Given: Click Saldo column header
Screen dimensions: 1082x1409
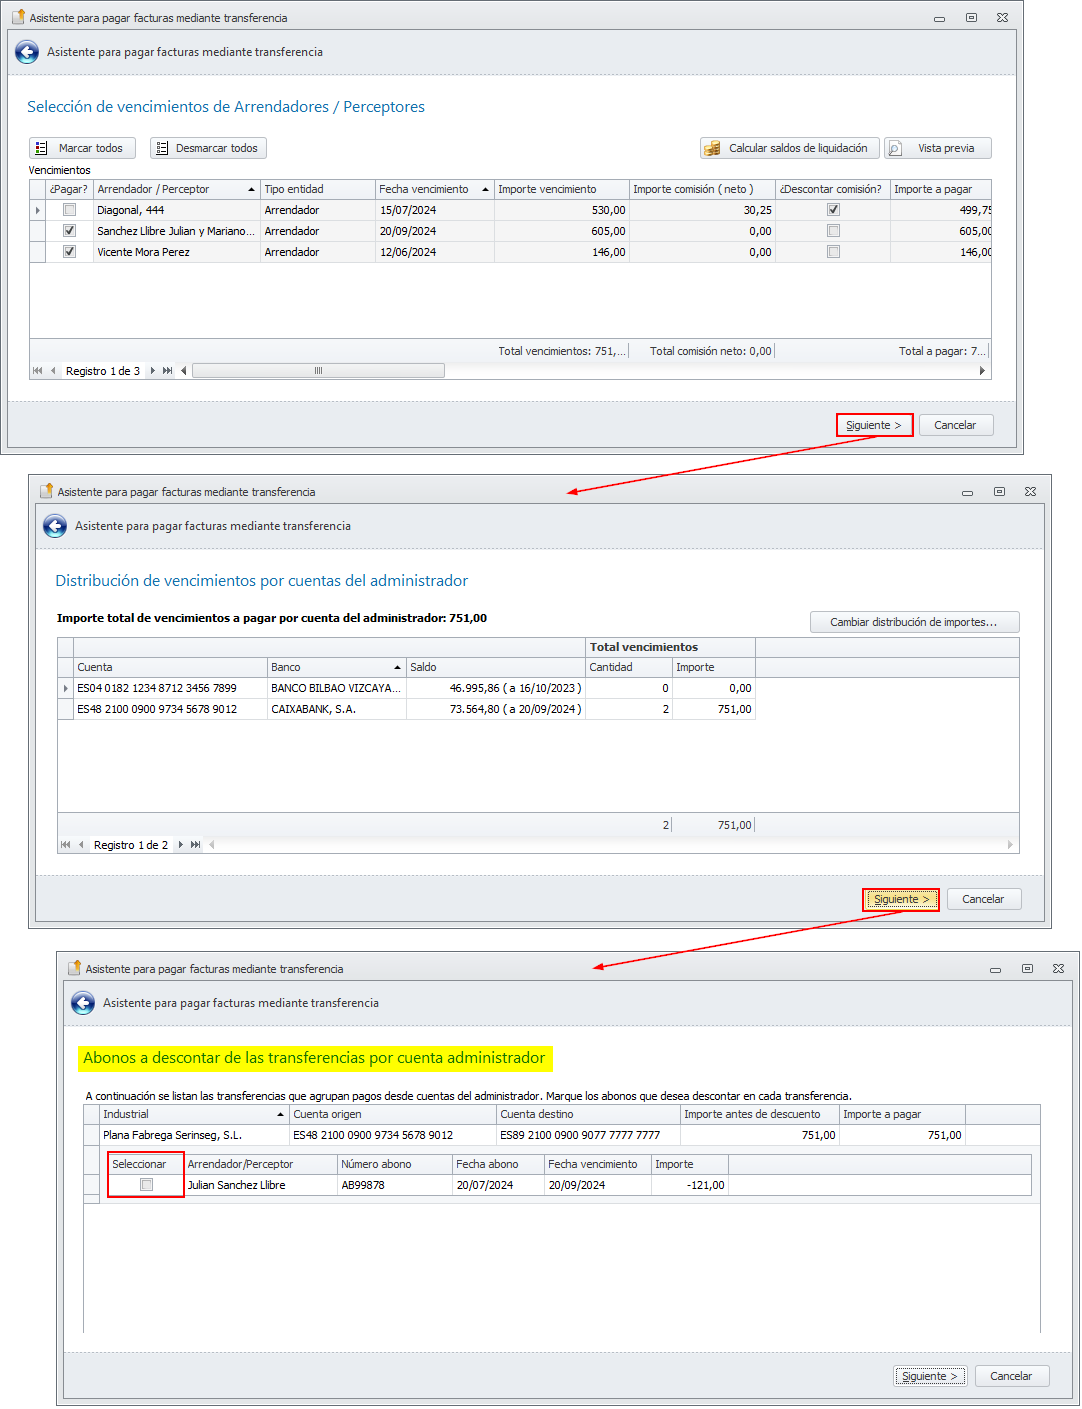Looking at the screenshot, I should [495, 667].
